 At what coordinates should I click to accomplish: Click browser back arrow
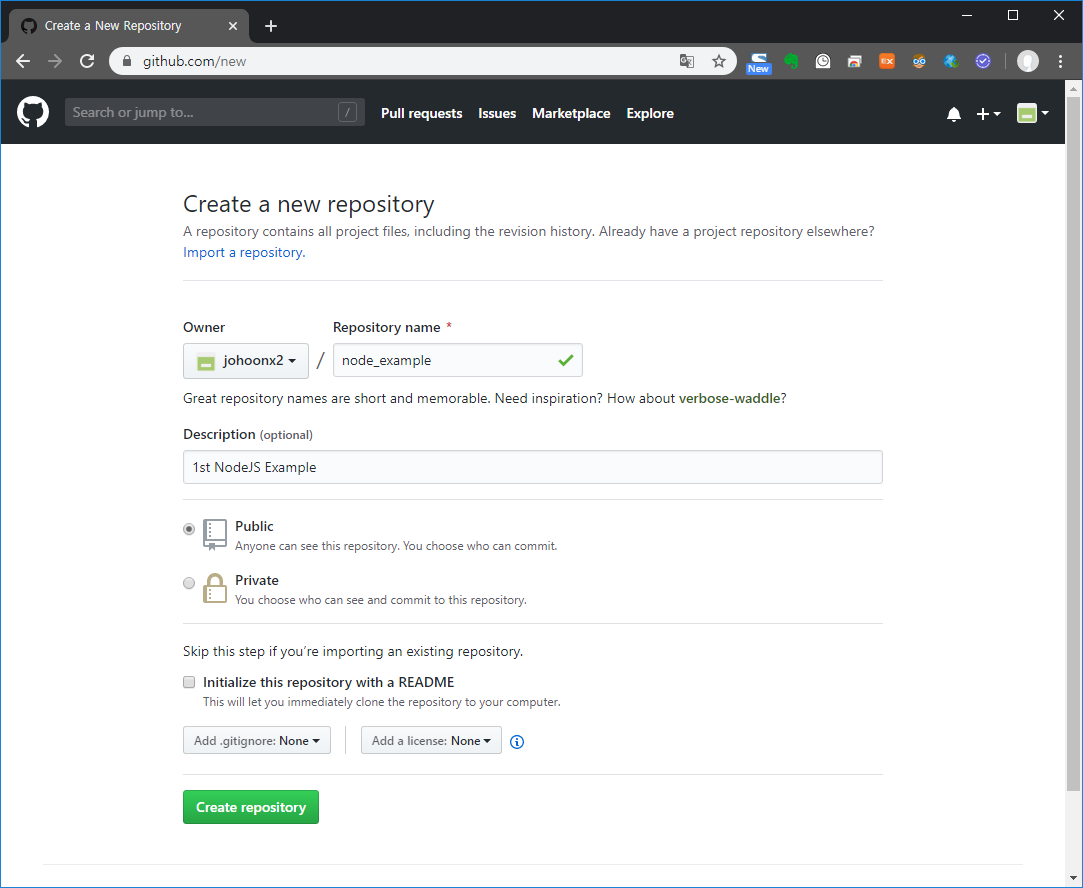23,61
